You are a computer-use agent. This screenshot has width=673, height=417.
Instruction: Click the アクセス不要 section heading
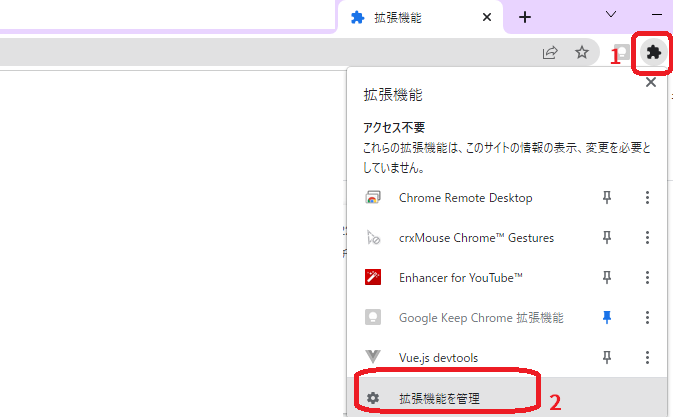pos(394,127)
